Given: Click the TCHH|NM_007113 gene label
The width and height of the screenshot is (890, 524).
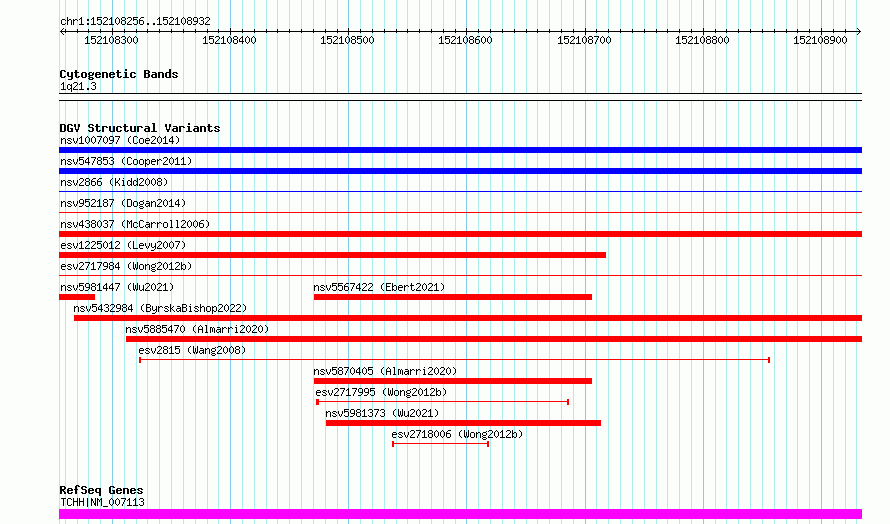Looking at the screenshot, I should [102, 502].
